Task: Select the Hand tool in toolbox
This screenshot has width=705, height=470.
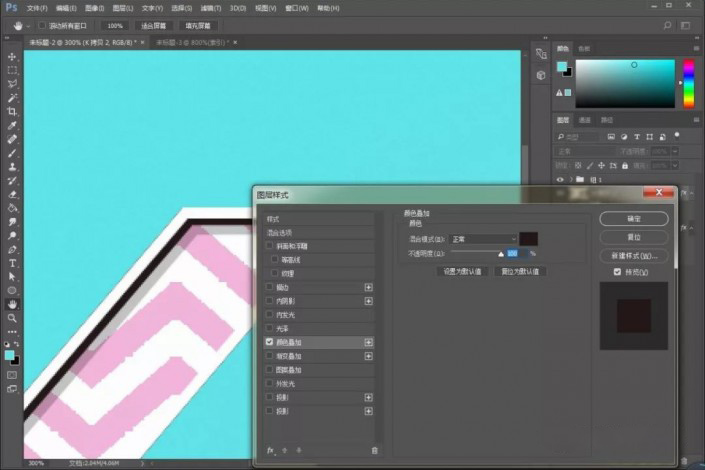Action: [12, 304]
